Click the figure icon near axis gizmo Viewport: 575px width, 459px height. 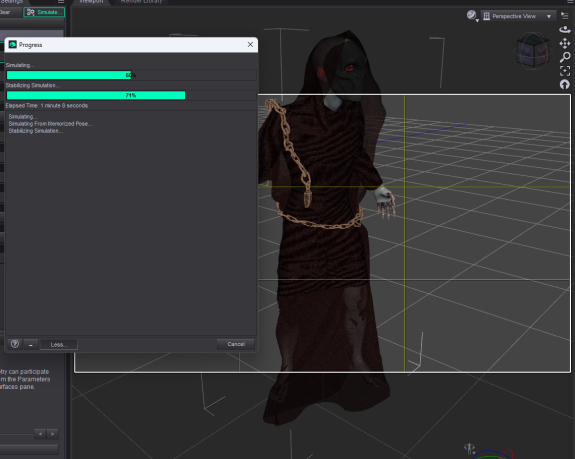point(469,448)
